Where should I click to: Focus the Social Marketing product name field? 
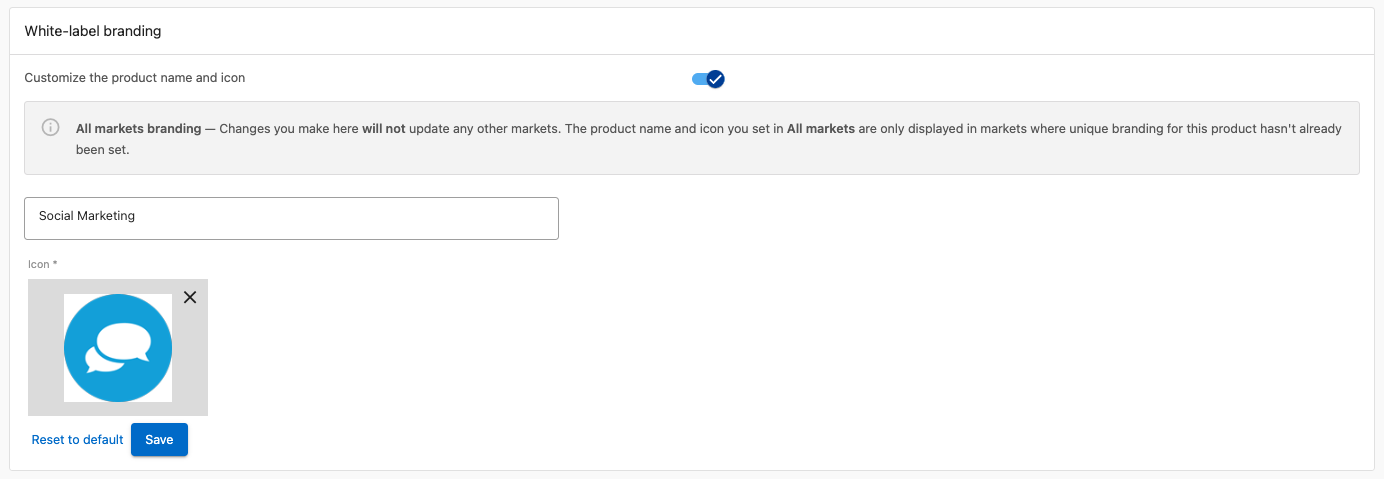[x=291, y=218]
